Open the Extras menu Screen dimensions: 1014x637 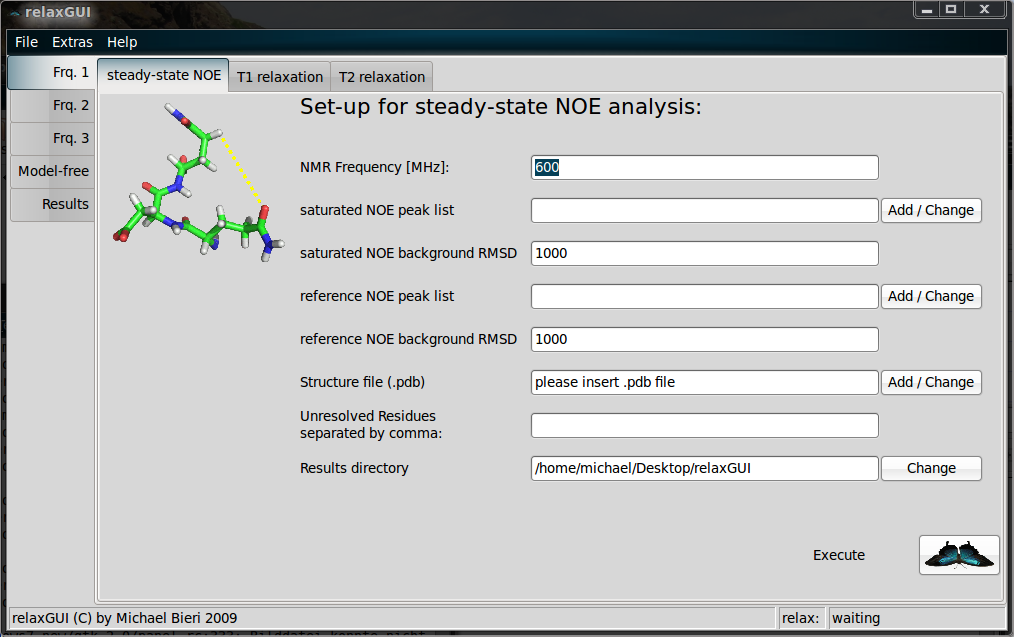pos(72,42)
